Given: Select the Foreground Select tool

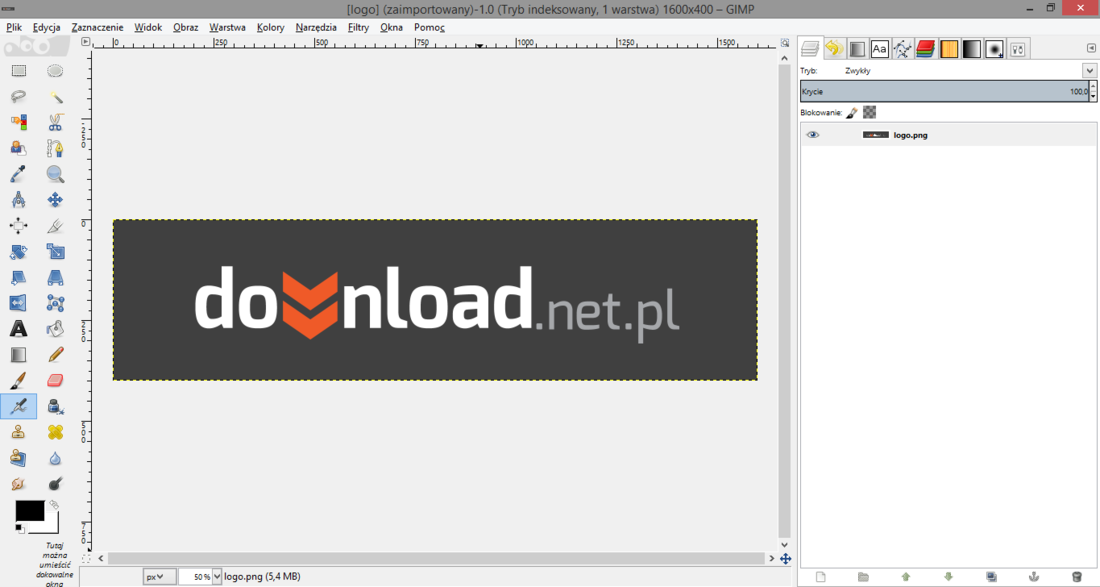Looking at the screenshot, I should pos(18,148).
